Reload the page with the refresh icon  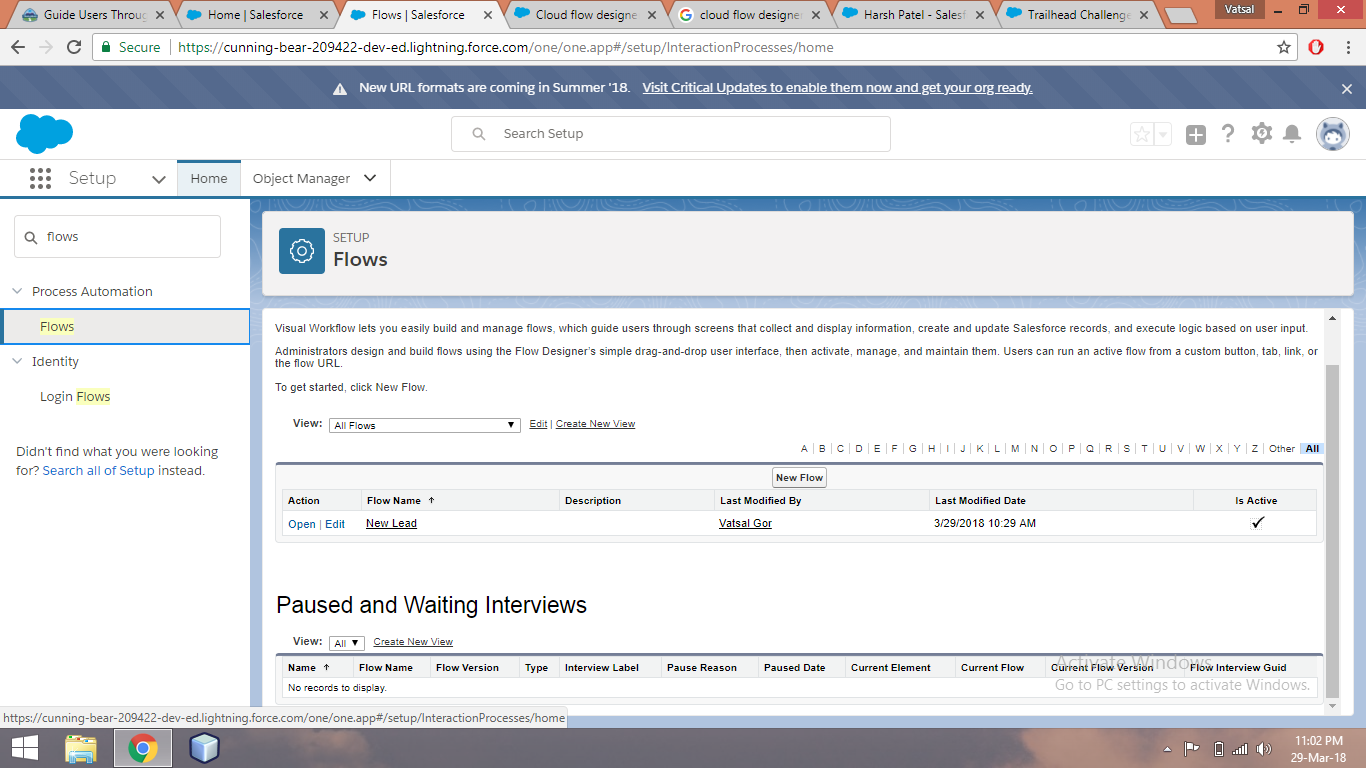pyautogui.click(x=74, y=47)
